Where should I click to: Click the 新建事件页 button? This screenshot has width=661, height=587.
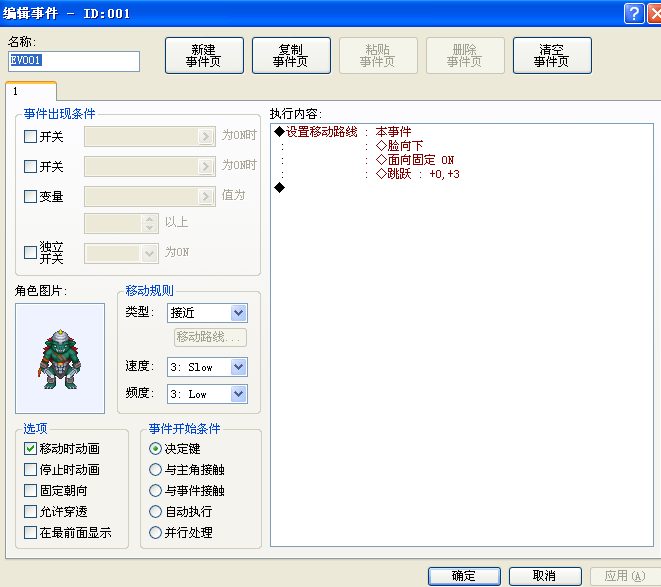tap(204, 56)
